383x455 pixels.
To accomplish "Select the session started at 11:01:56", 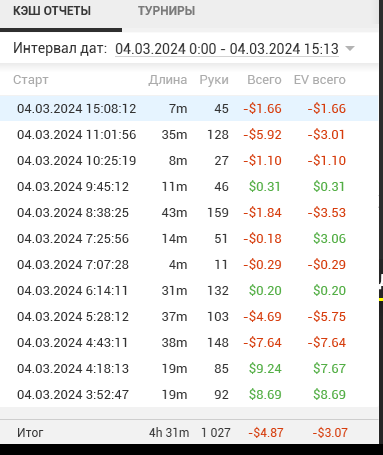I will (x=189, y=134).
